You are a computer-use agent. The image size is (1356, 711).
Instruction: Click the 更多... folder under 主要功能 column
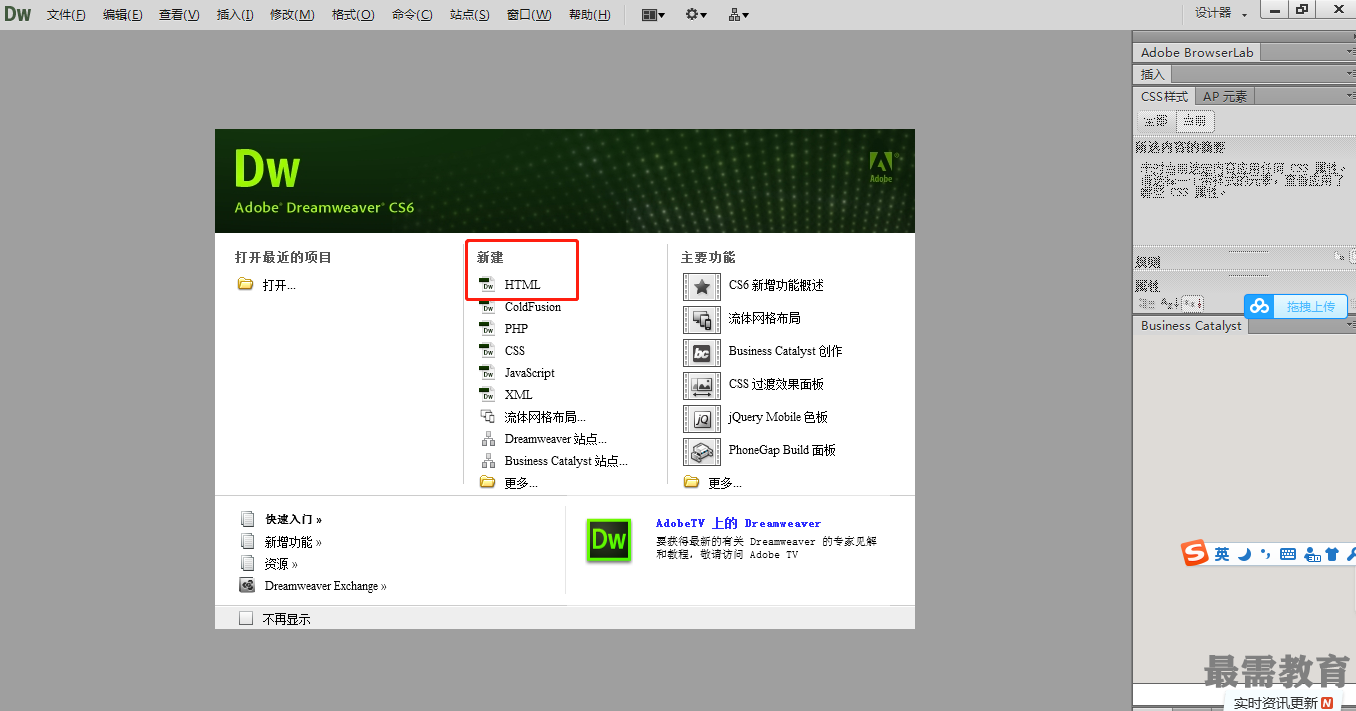pos(713,483)
